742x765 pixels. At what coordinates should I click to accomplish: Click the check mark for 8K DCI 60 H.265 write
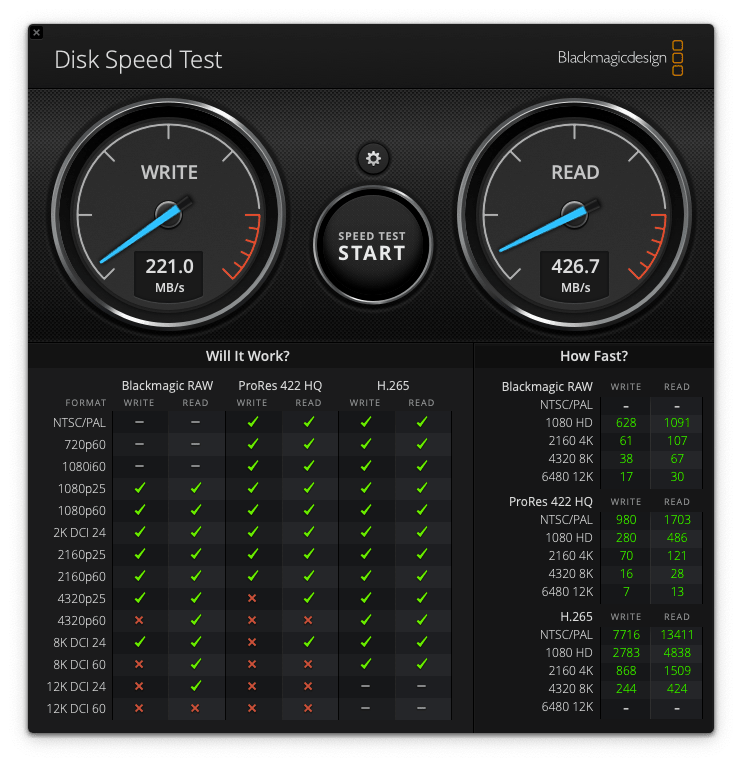[365, 664]
